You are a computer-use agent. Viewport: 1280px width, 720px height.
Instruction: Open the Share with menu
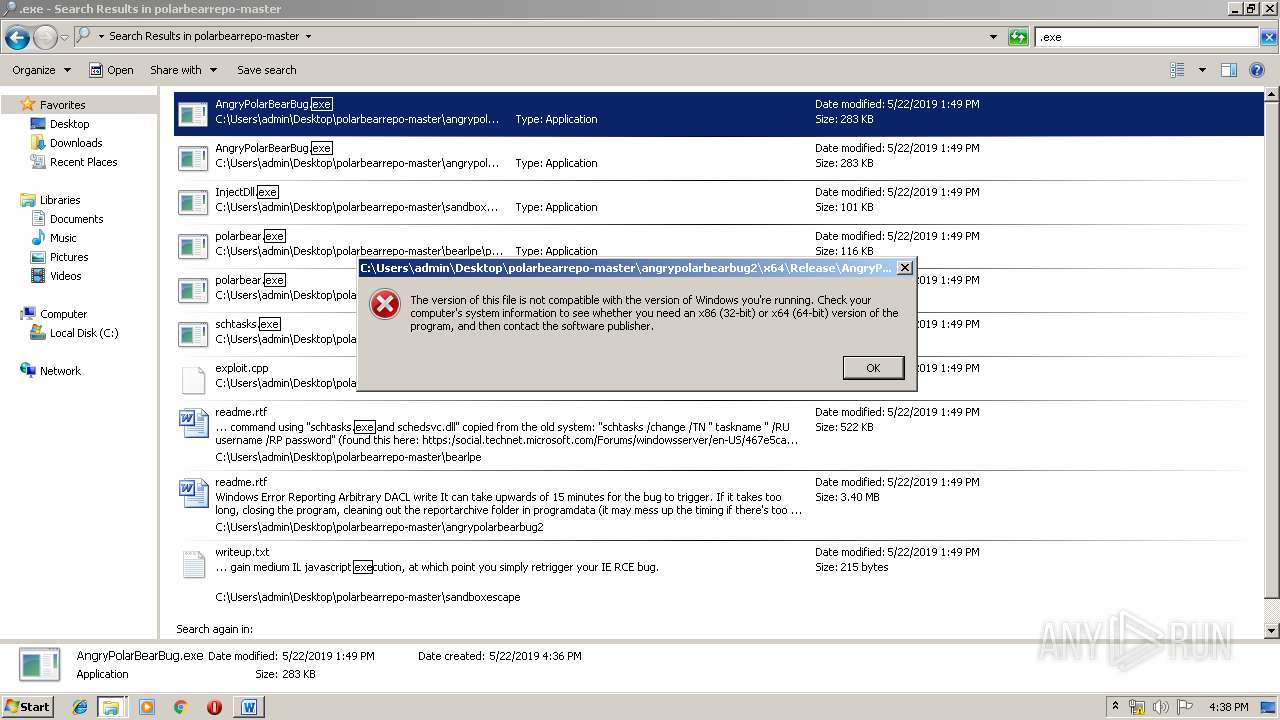(183, 70)
